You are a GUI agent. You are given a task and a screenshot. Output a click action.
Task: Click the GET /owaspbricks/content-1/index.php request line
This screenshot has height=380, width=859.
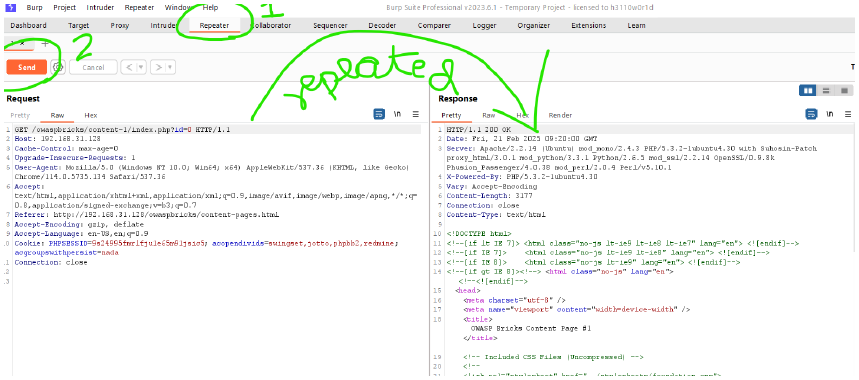tap(122, 130)
